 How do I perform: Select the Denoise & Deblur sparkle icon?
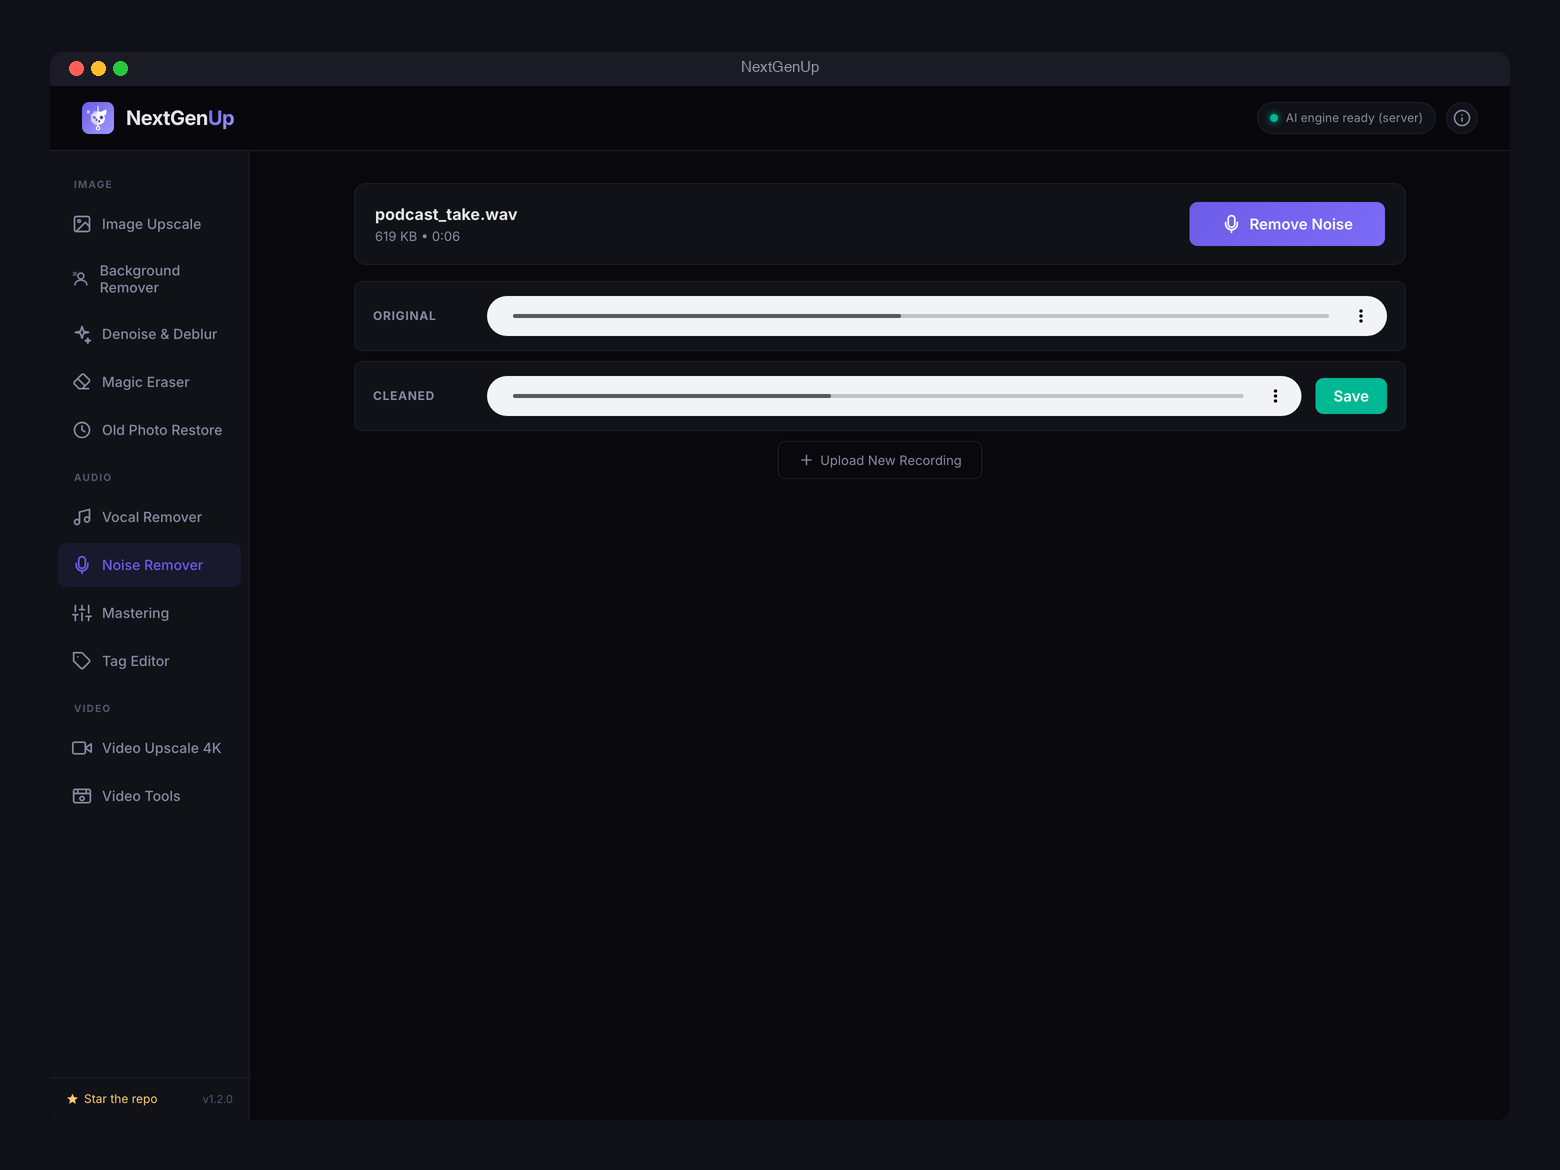pyautogui.click(x=82, y=334)
